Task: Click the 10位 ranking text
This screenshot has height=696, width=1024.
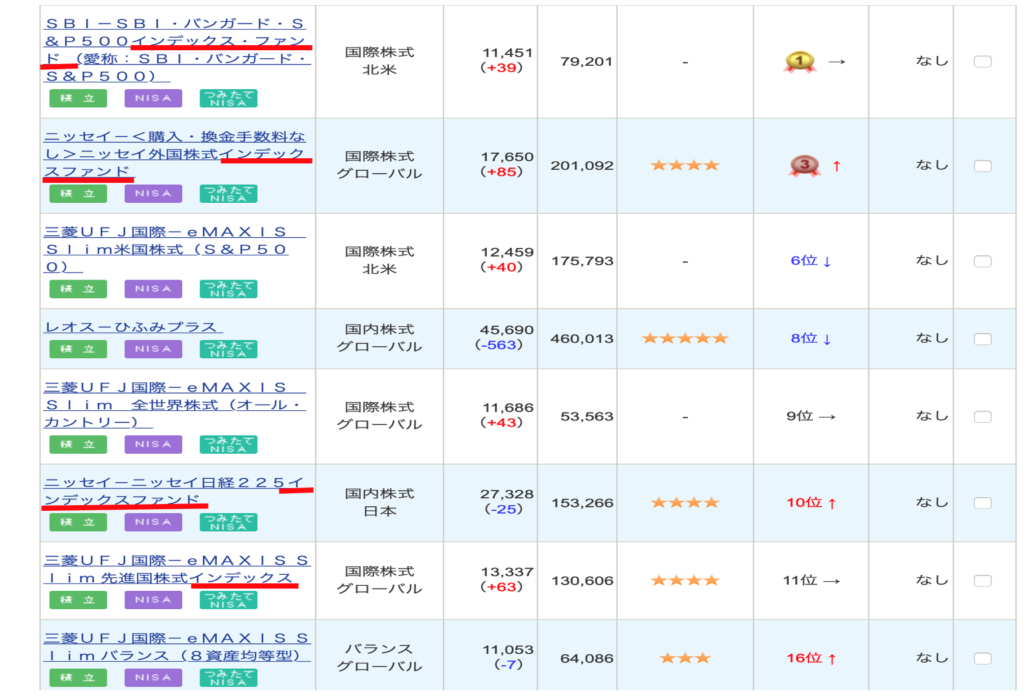Action: [804, 502]
